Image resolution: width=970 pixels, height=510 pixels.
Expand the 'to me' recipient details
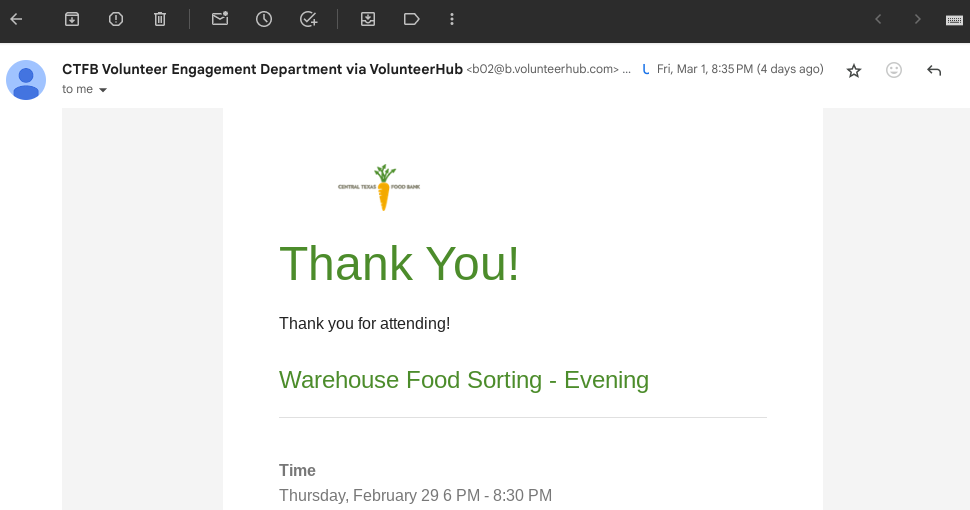102,90
